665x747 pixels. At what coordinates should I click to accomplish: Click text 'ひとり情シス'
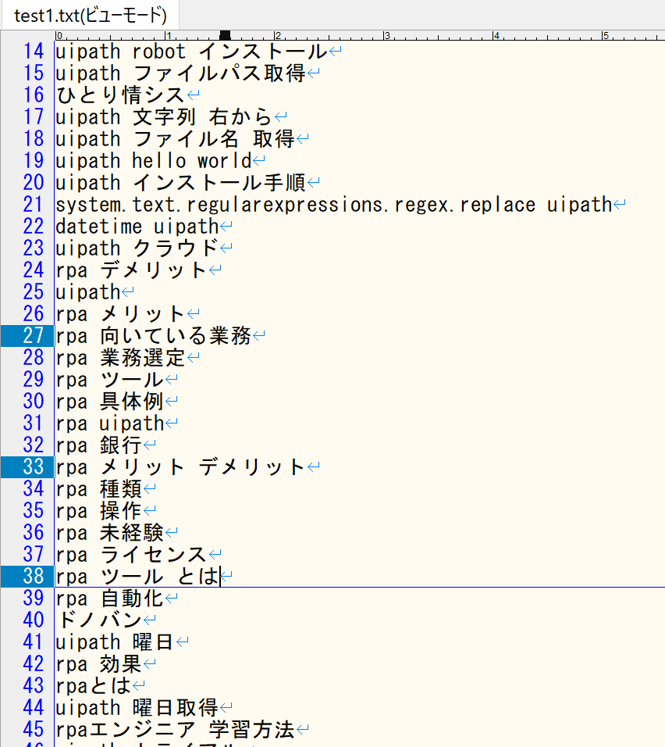(121, 95)
